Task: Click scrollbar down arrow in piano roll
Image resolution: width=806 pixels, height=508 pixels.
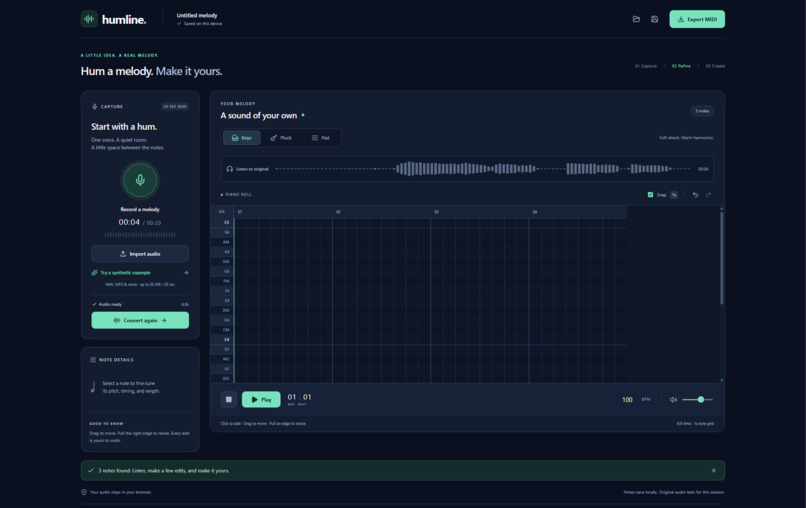Action: pos(722,380)
